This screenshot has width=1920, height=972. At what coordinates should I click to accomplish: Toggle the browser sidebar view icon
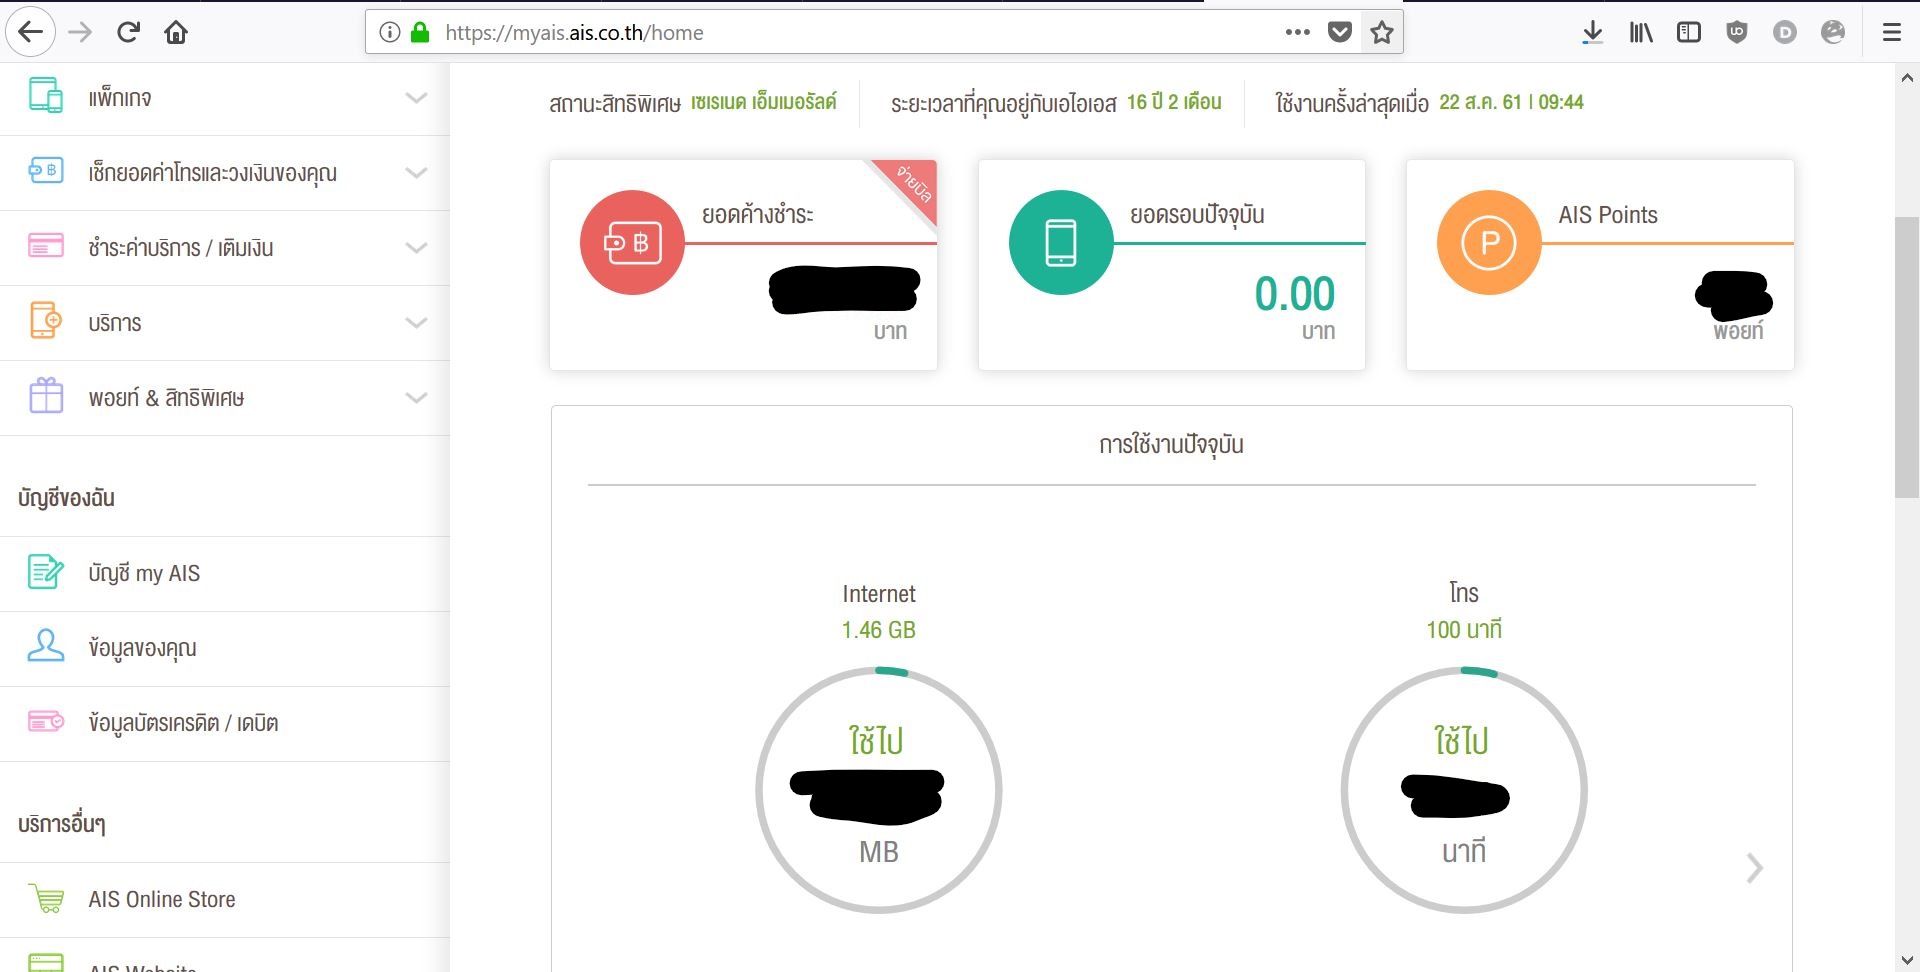tap(1689, 33)
